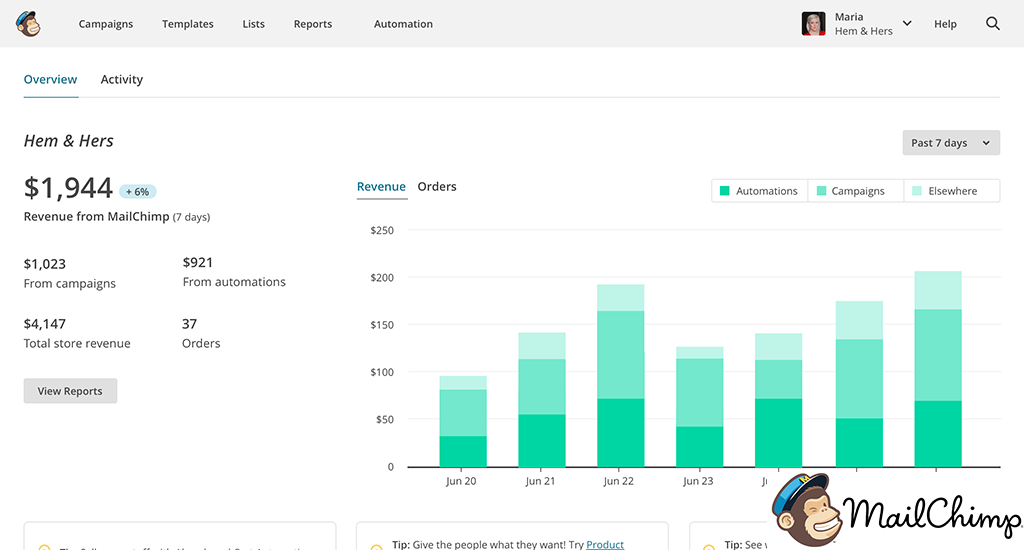Go to the Lists section
Screen dimensions: 1024x550
(x=254, y=24)
